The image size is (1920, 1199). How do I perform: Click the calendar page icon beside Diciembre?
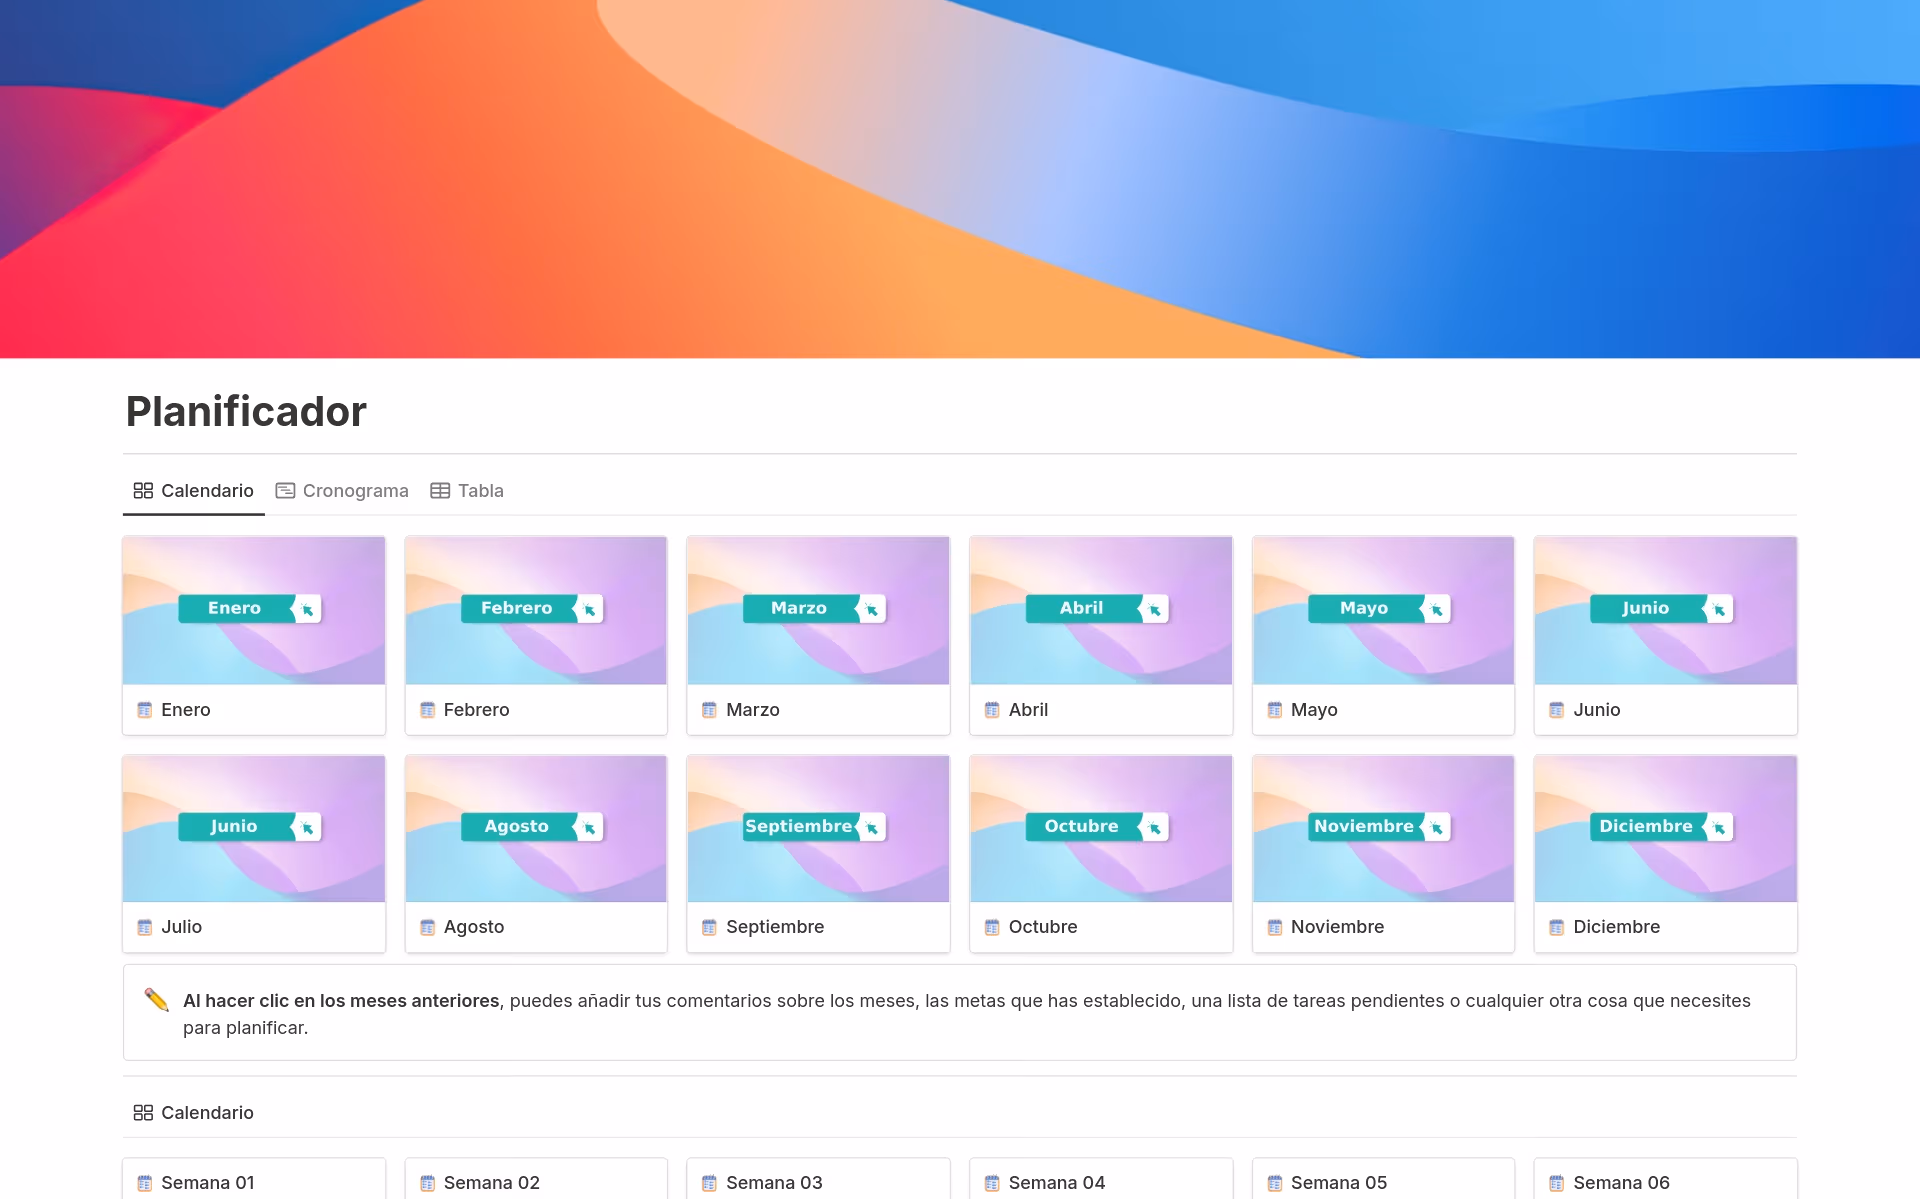click(x=1556, y=927)
